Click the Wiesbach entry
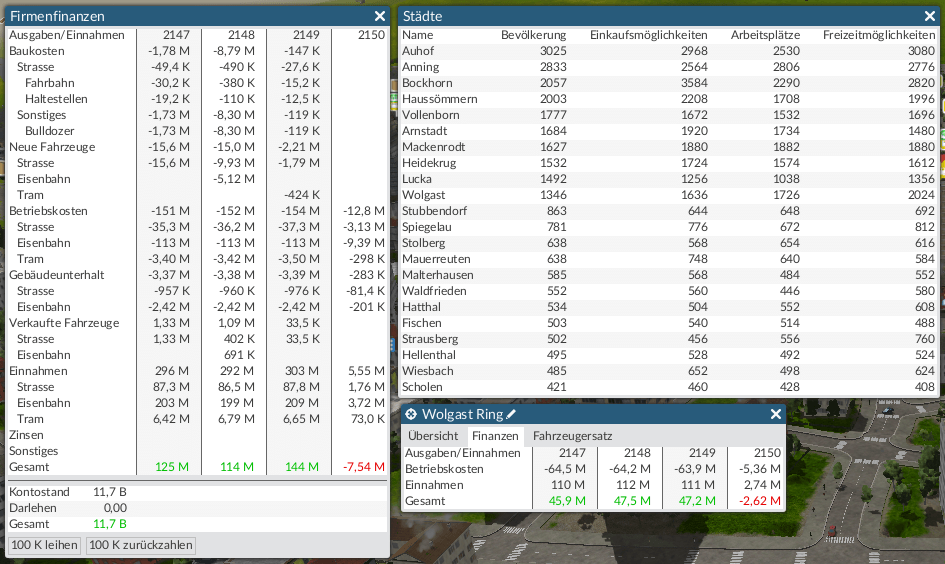Screen dimensions: 945x564 click(x=668, y=371)
